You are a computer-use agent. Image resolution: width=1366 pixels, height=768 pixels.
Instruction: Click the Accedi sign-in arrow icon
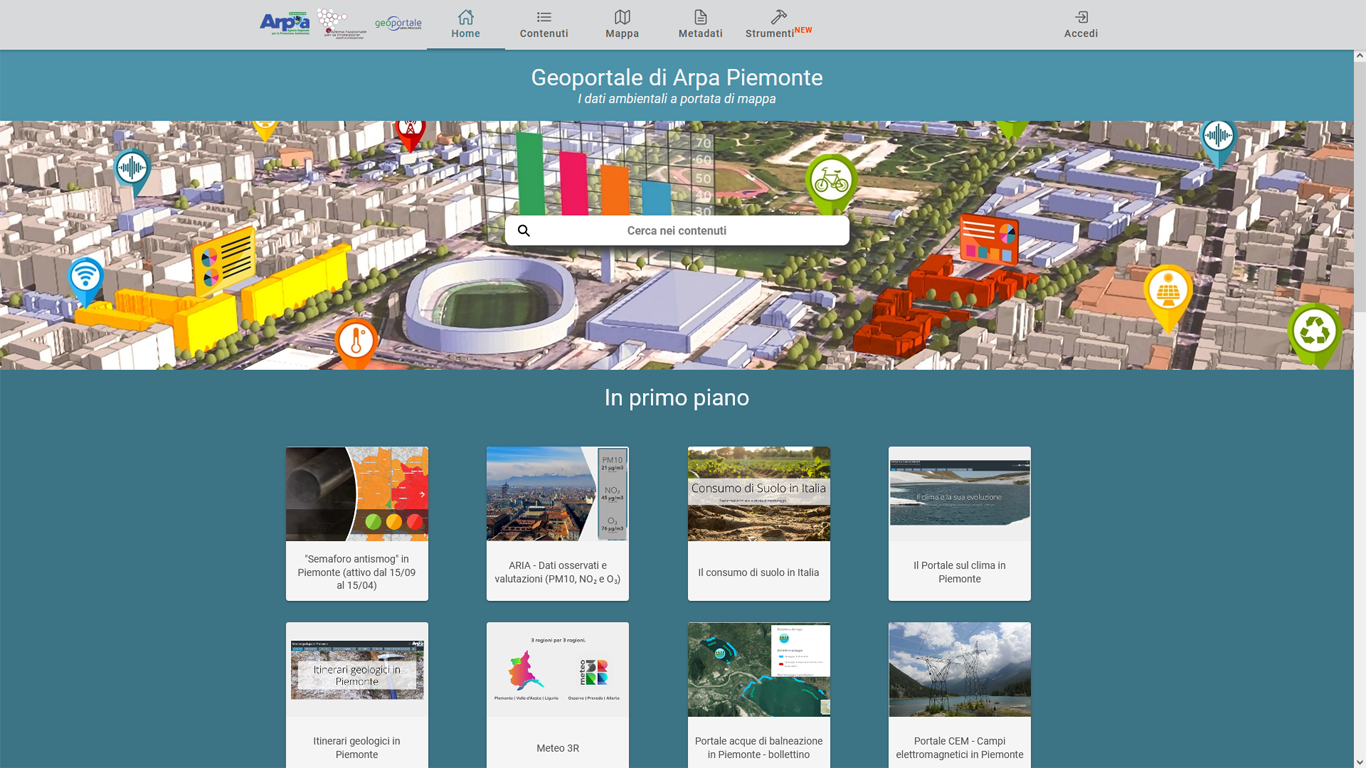point(1081,17)
